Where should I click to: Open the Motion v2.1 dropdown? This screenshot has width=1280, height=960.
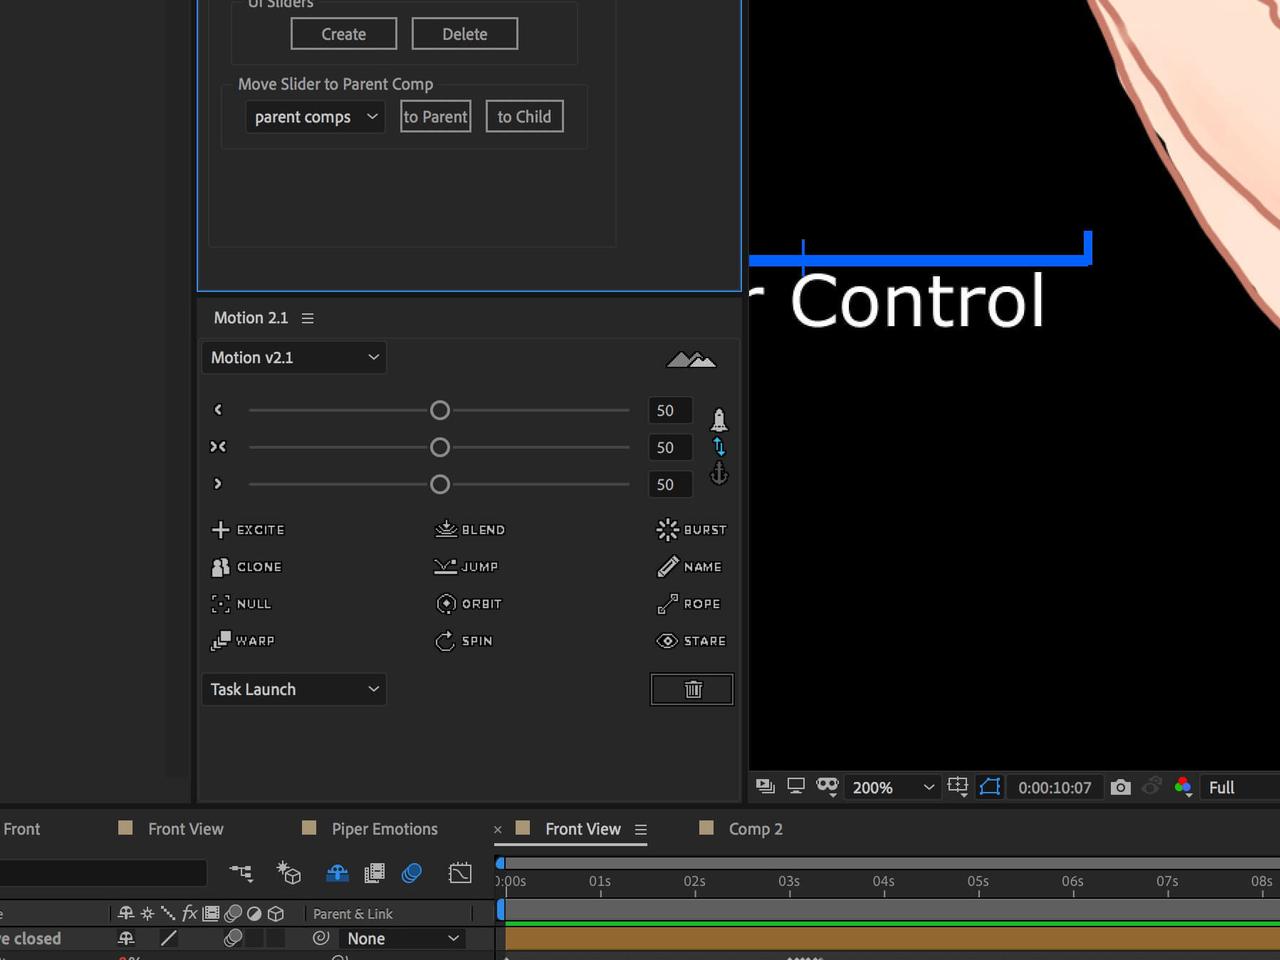[x=294, y=358]
